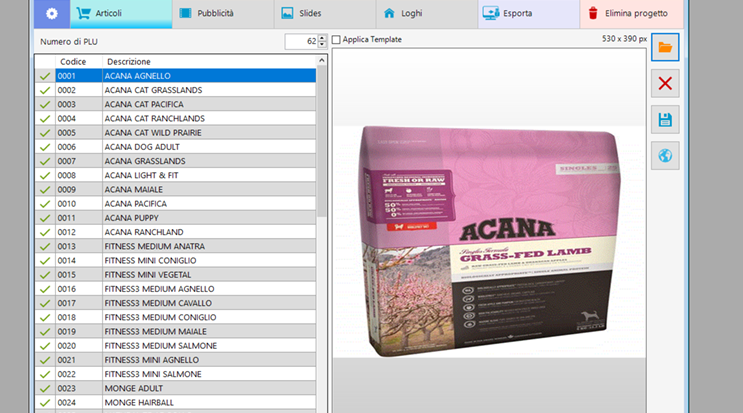The height and width of the screenshot is (413, 743).
Task: Click Elimina progetto button
Action: pos(632,13)
